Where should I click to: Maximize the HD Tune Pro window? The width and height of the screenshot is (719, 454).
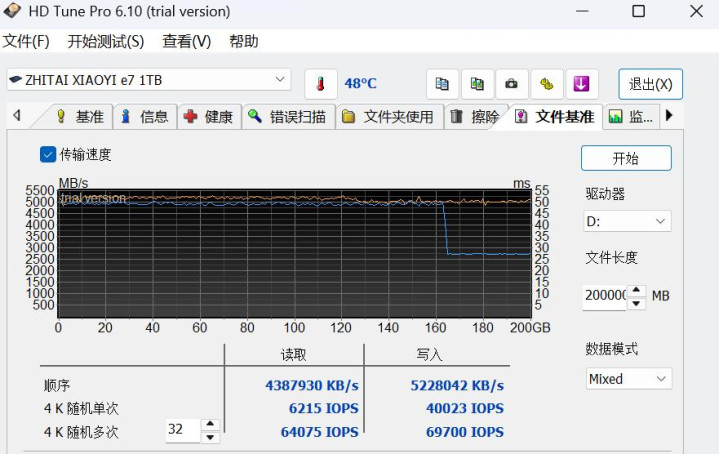[638, 11]
